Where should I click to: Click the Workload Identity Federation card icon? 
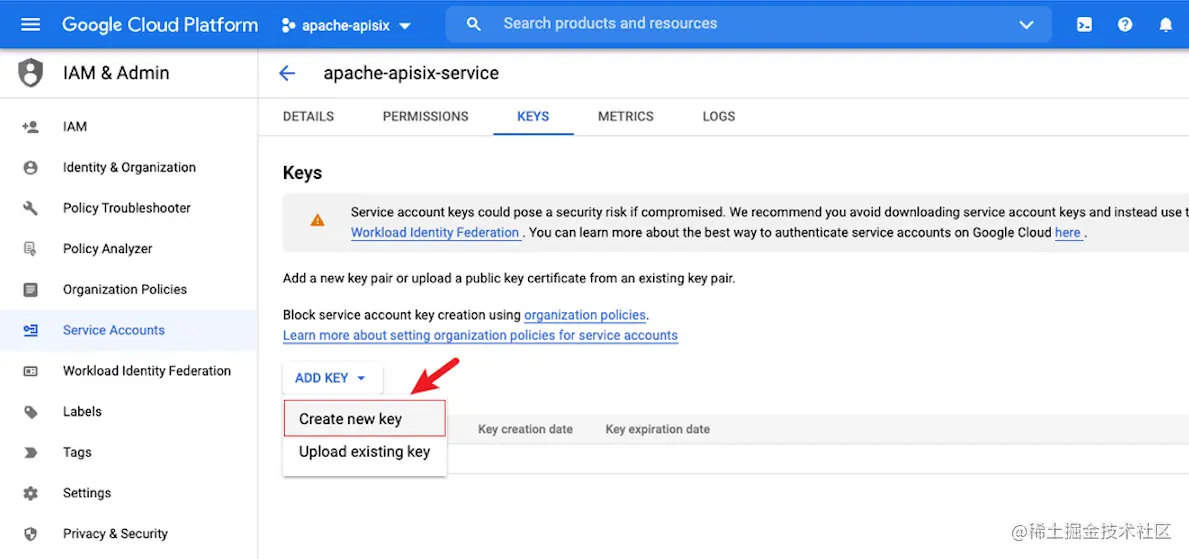point(30,371)
